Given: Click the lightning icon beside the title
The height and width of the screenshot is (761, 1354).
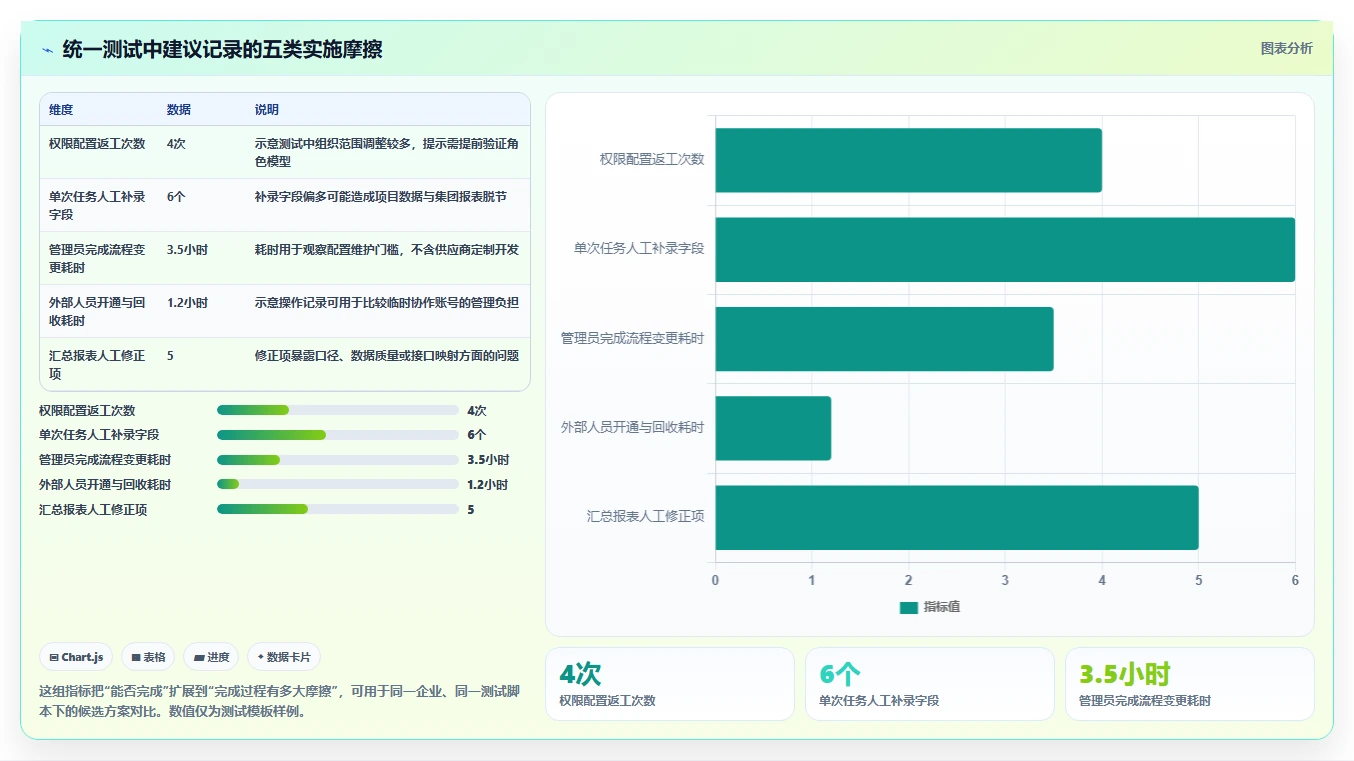Looking at the screenshot, I should (47, 50).
